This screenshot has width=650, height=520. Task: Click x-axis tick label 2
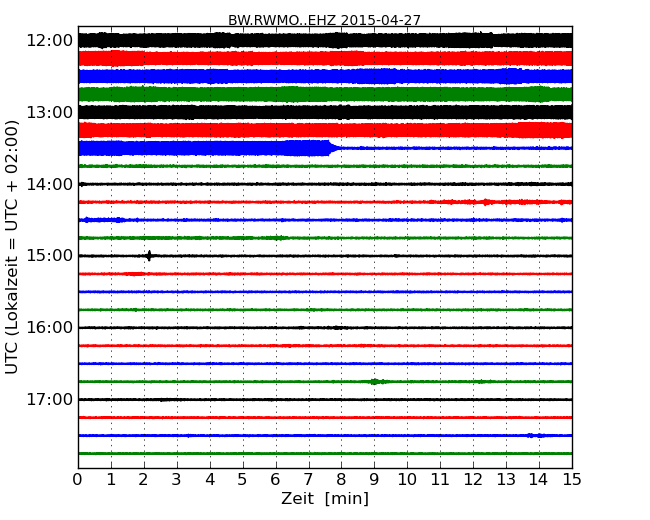pos(143,480)
